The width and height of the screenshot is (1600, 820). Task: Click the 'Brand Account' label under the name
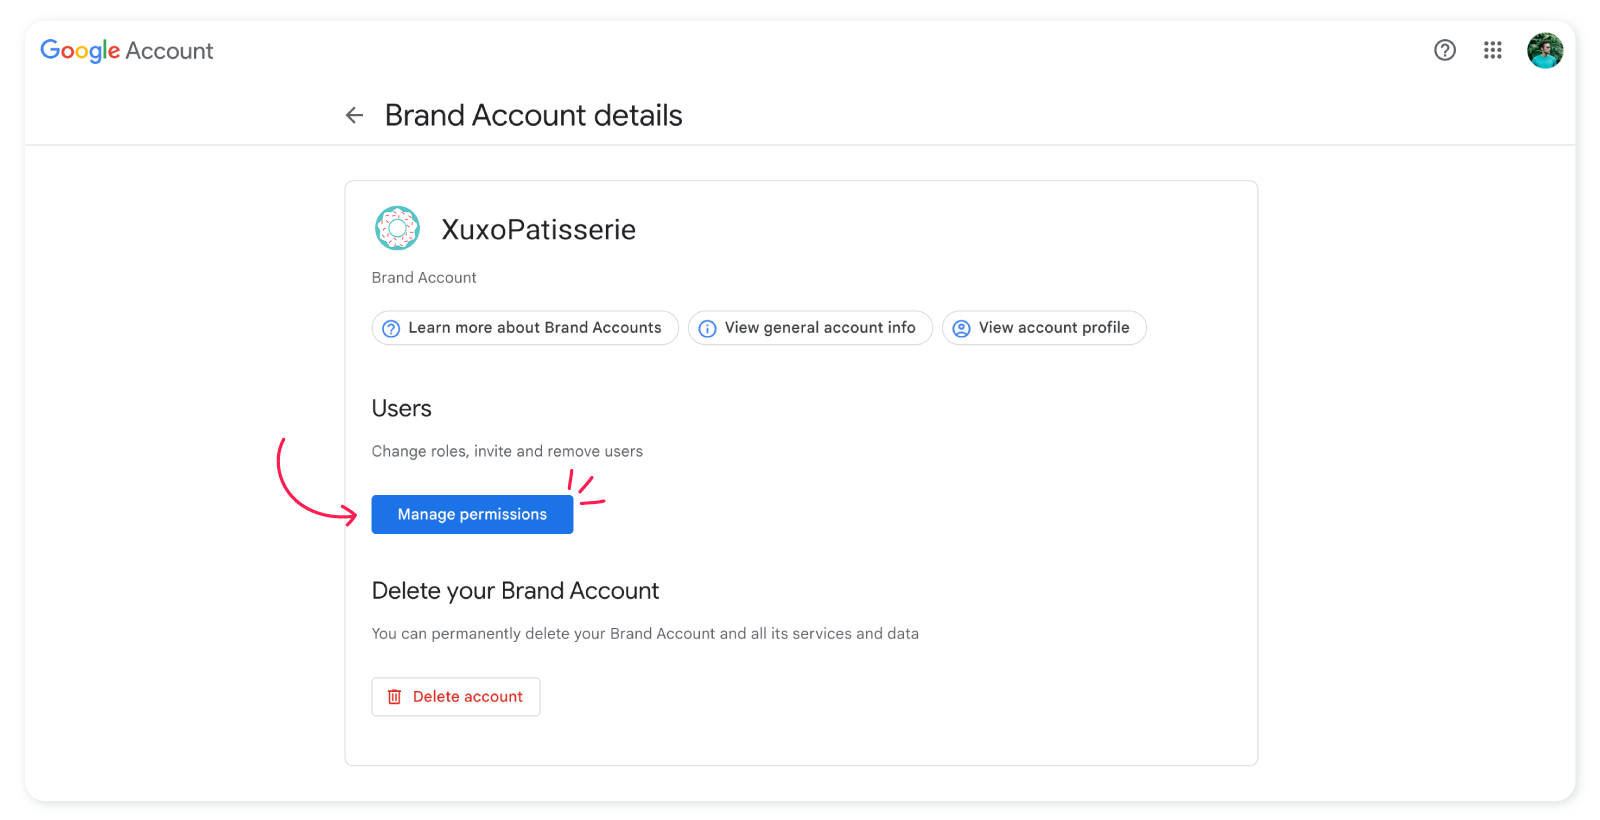(424, 278)
